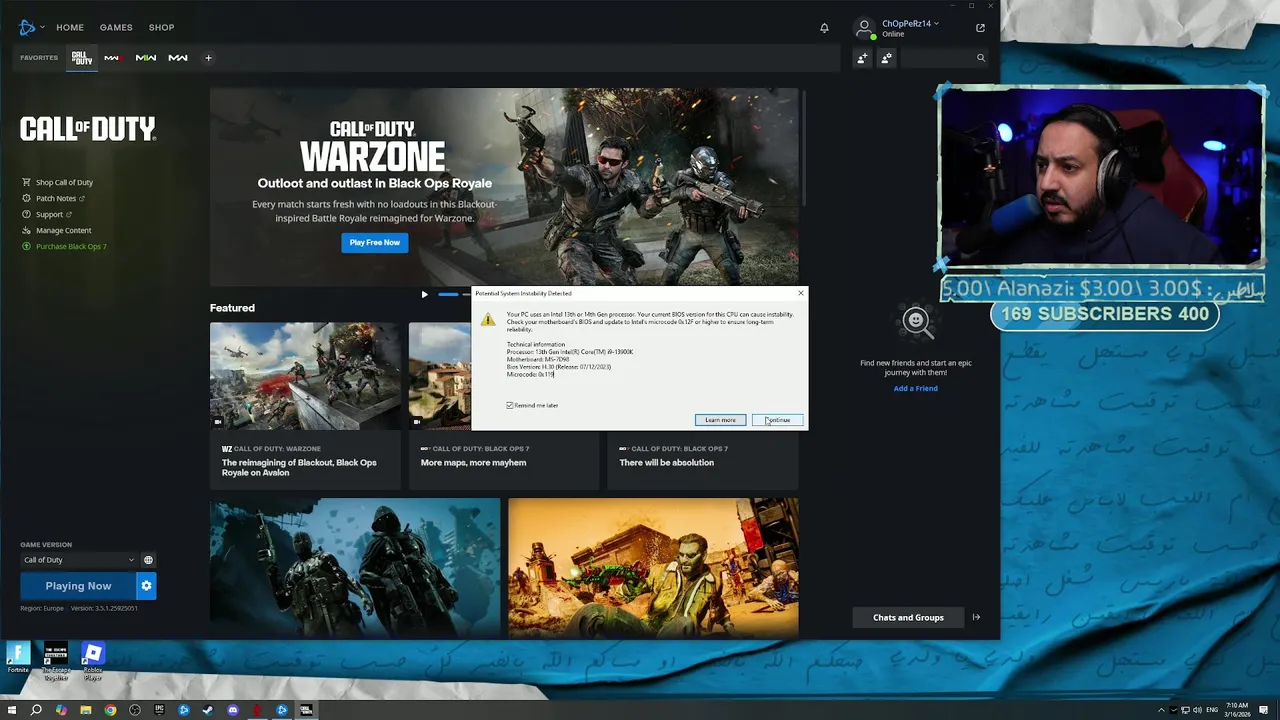Open File Explorer from the taskbar

86,710
